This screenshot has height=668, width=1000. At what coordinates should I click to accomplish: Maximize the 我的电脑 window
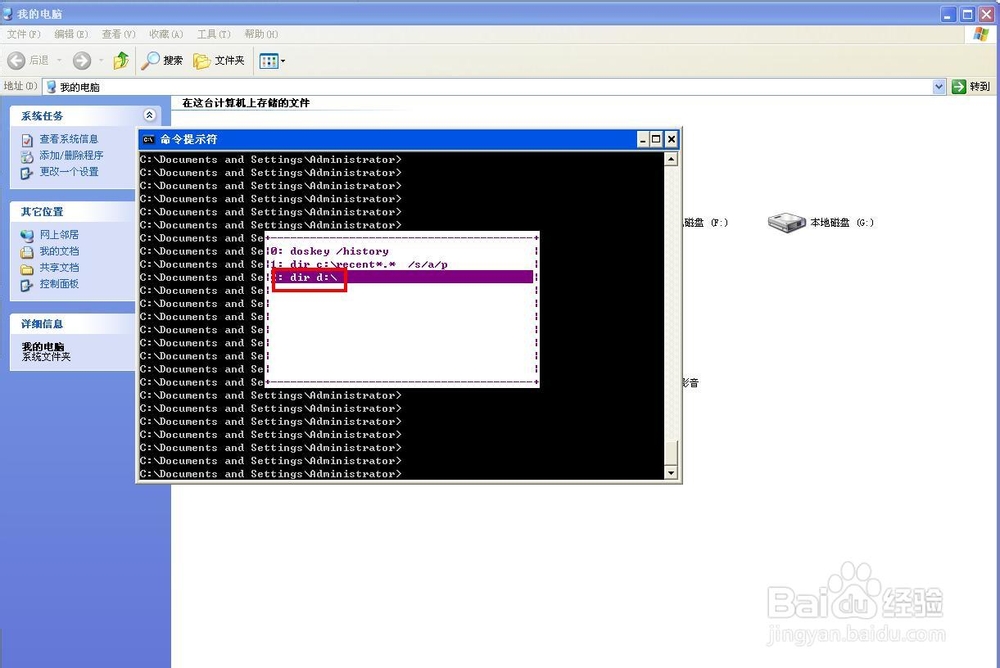coord(967,14)
